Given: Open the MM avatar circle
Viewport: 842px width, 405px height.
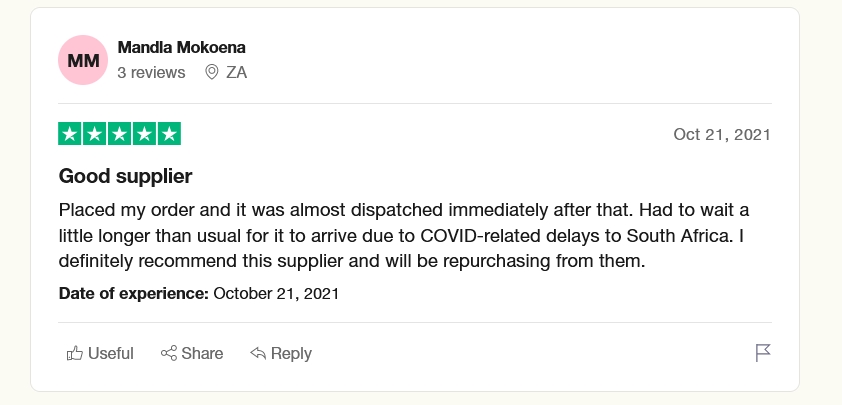Looking at the screenshot, I should pos(83,60).
